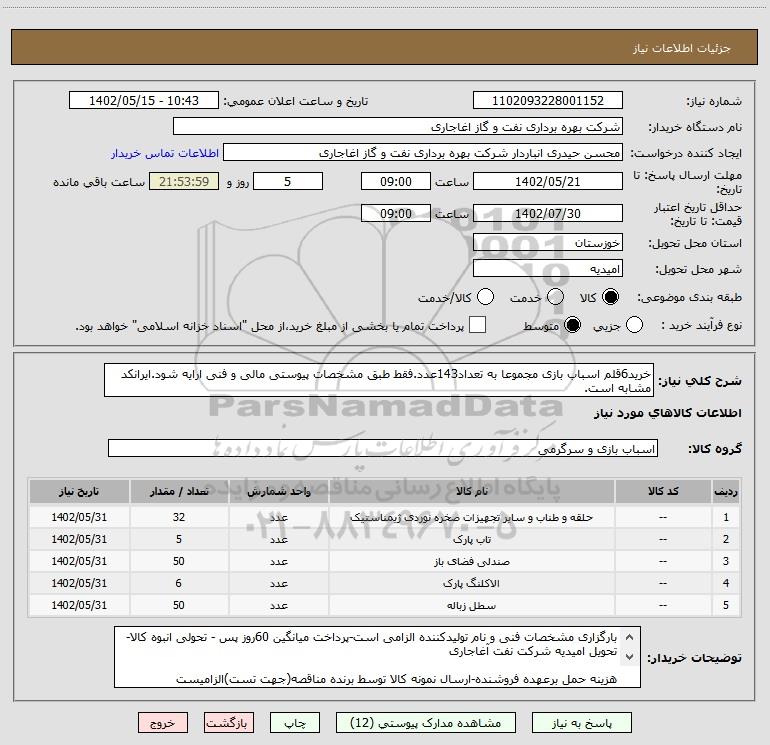The image size is (770, 745).
Task: Select item row تاب پارک
Action: [385, 539]
